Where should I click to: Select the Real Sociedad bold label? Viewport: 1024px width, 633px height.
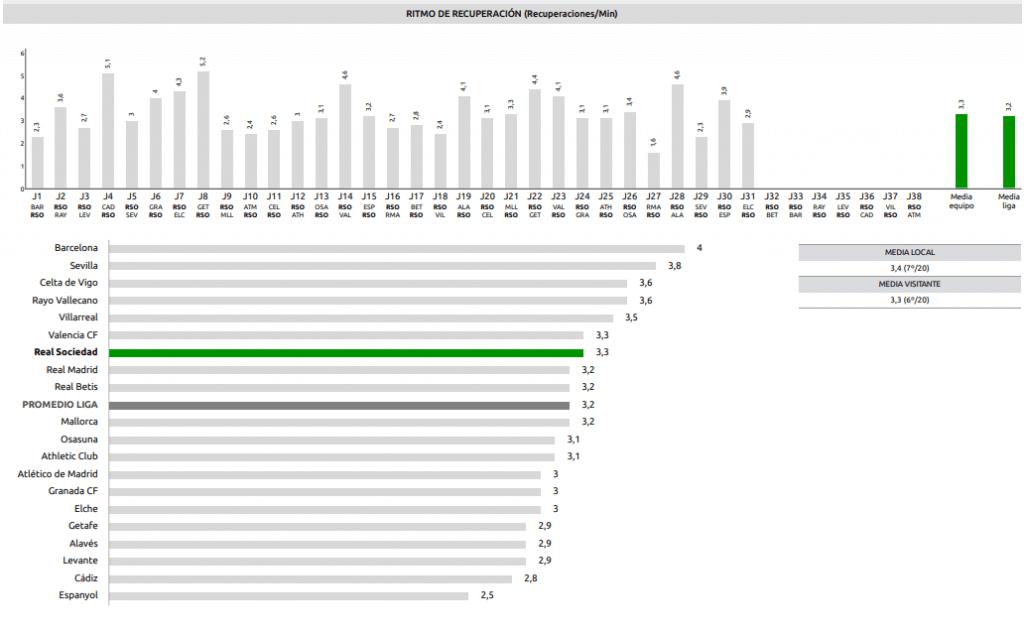click(x=66, y=353)
